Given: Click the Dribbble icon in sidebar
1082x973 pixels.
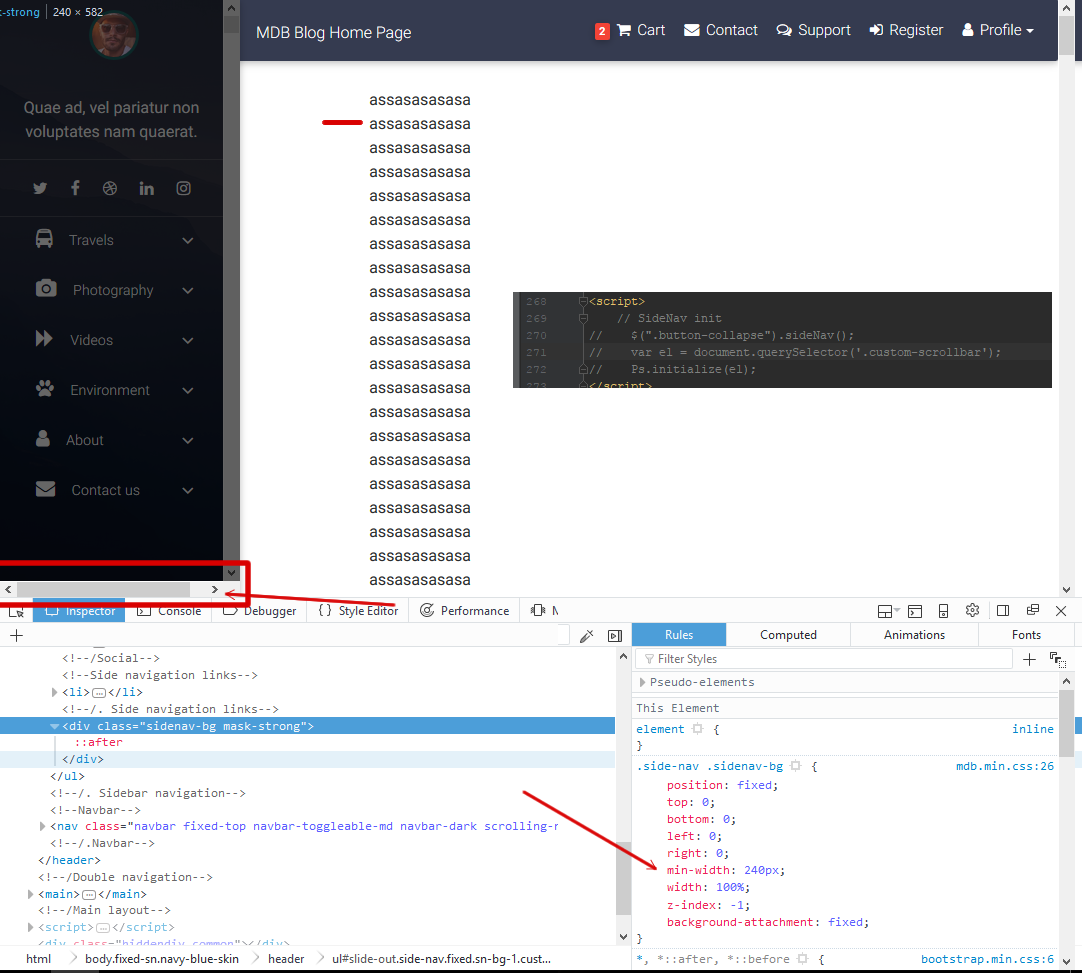Looking at the screenshot, I should click(x=110, y=188).
